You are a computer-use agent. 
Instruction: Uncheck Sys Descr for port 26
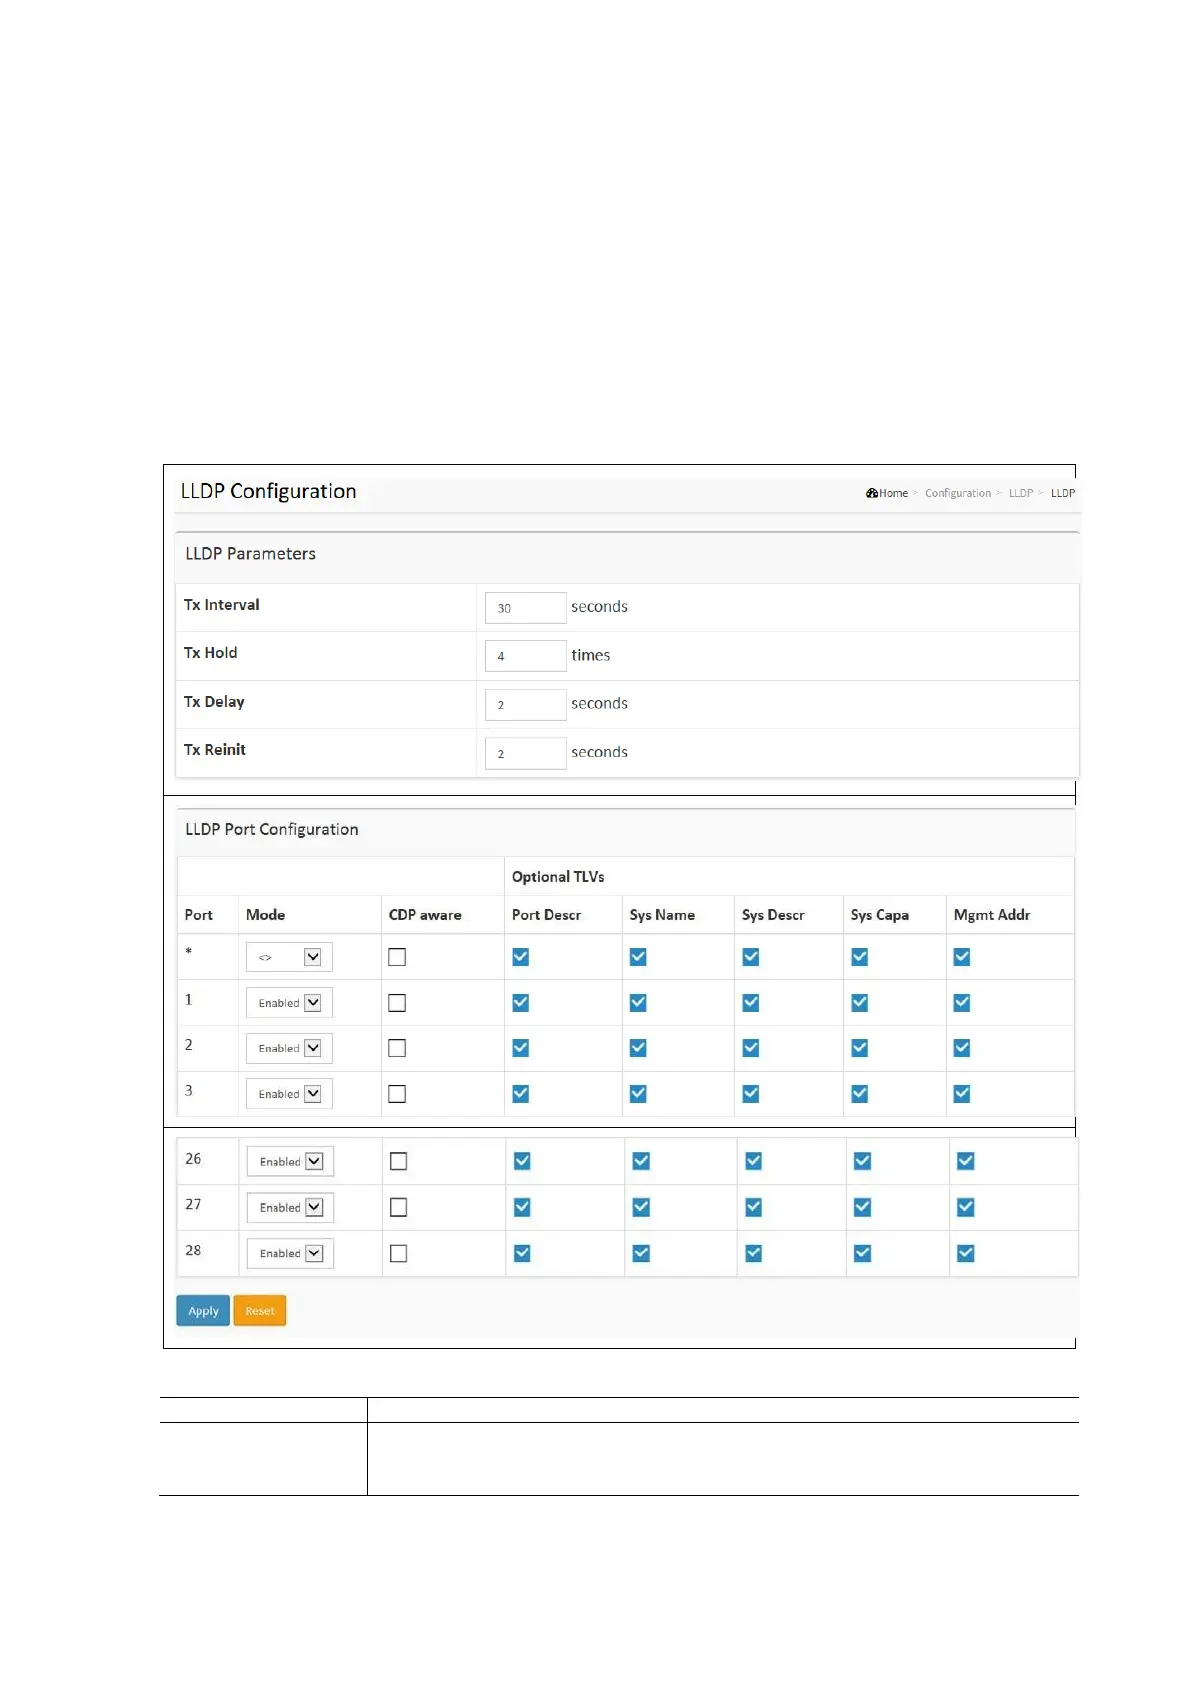pos(754,1161)
